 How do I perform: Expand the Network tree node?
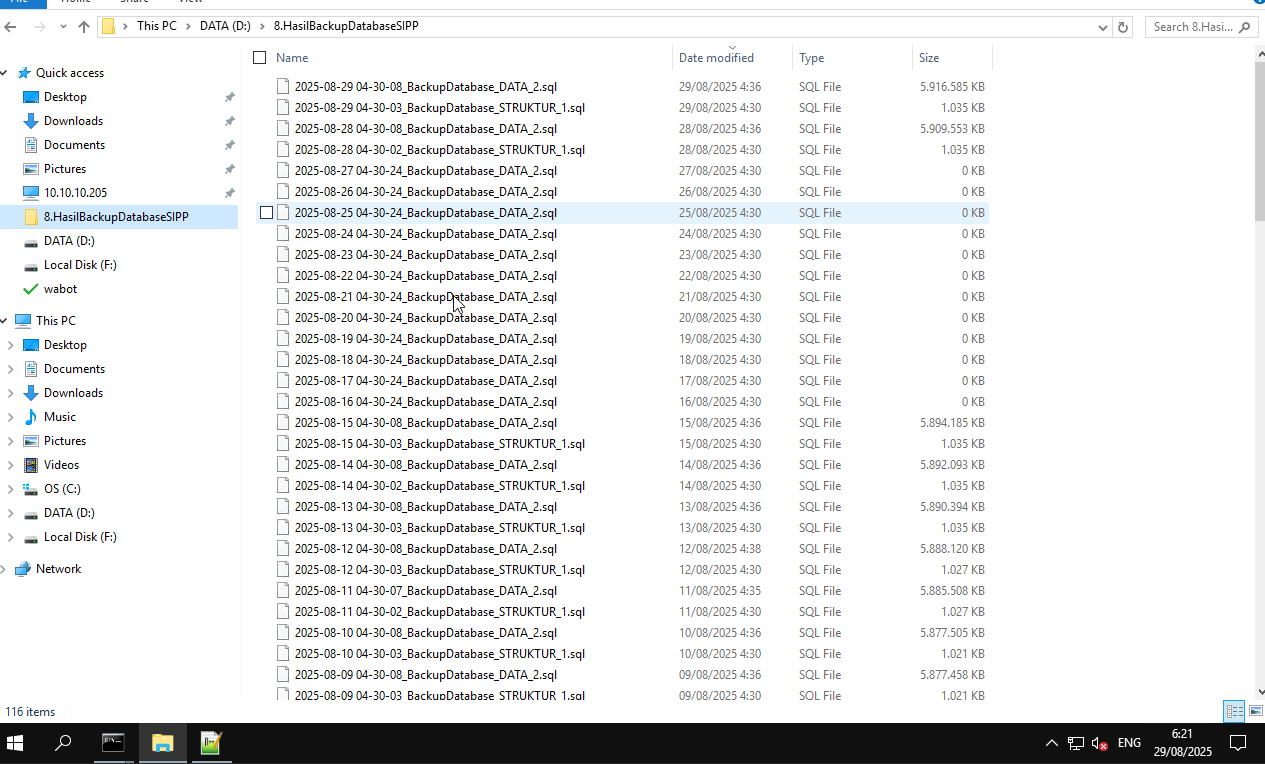click(5, 569)
